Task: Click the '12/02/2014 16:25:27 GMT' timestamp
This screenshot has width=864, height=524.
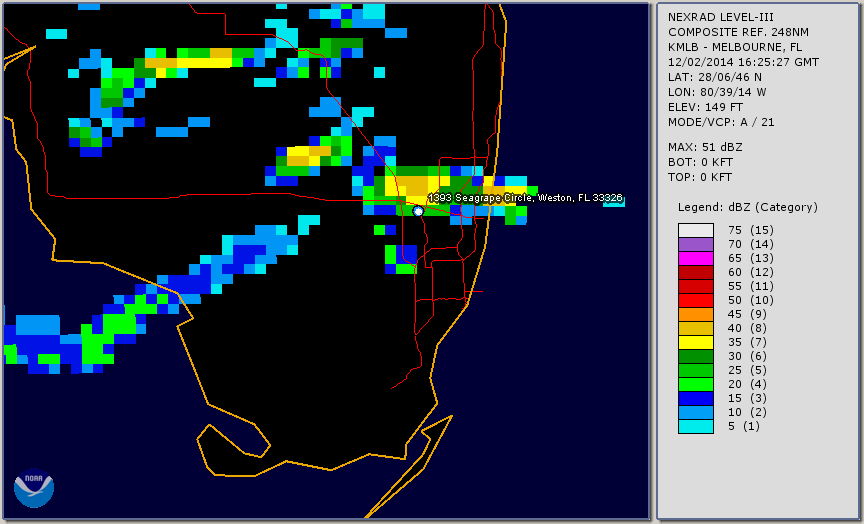Action: (743, 62)
